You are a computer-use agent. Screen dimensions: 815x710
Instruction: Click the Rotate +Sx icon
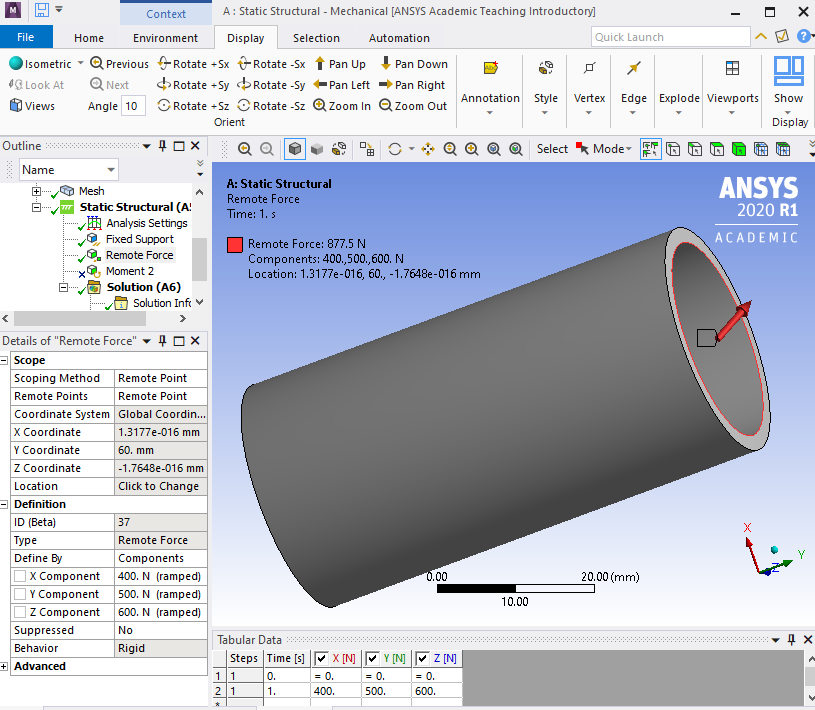[x=162, y=64]
